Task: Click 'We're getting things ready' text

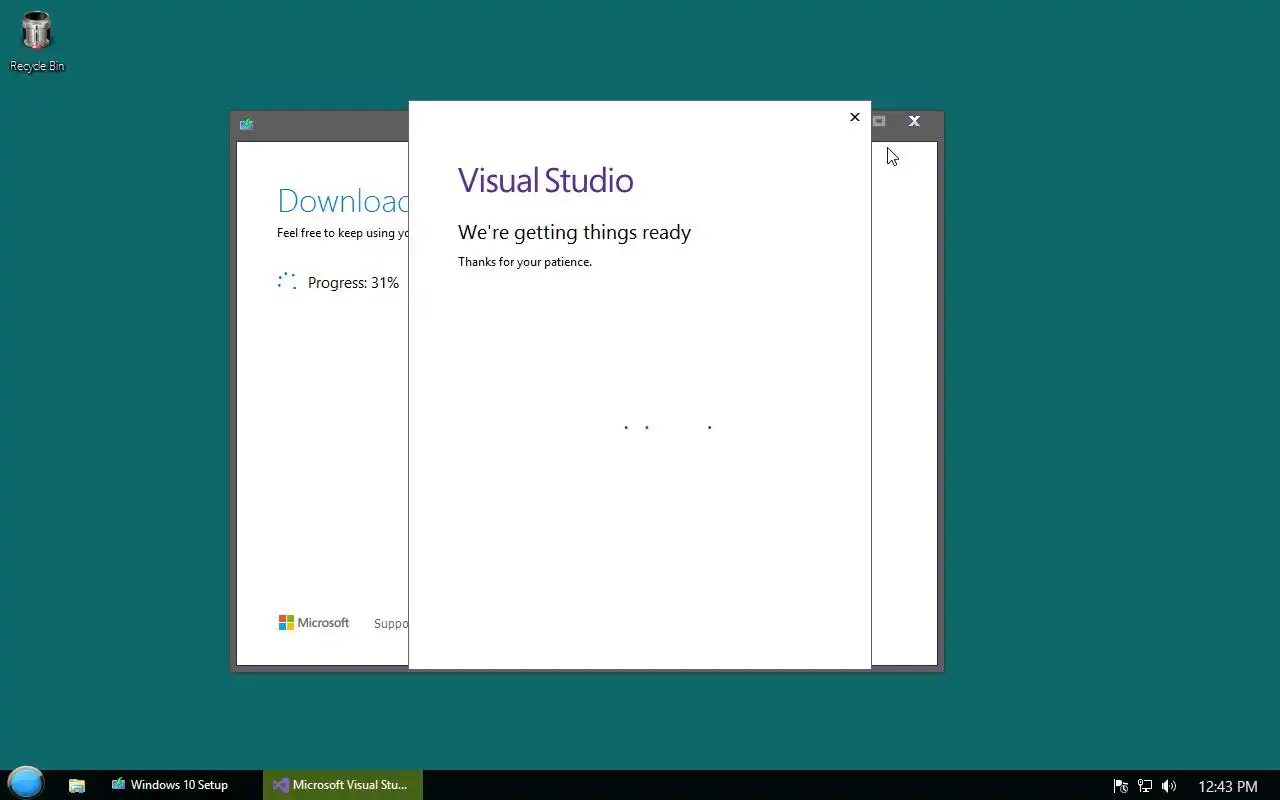Action: click(x=574, y=233)
